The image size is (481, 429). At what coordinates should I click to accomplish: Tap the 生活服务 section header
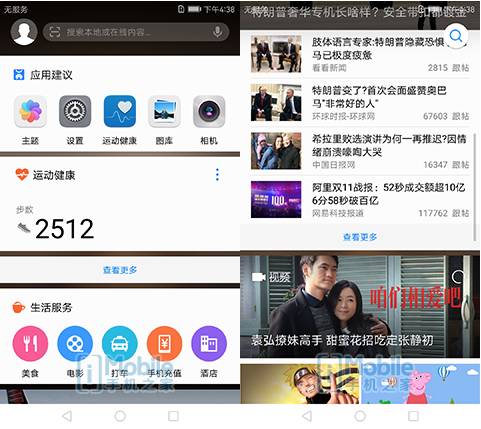42,307
